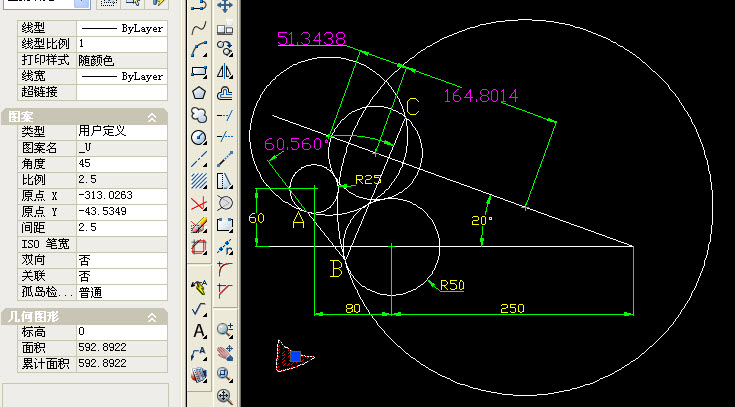Activate the Zoom Window tool
735x407 pixels.
[225, 374]
